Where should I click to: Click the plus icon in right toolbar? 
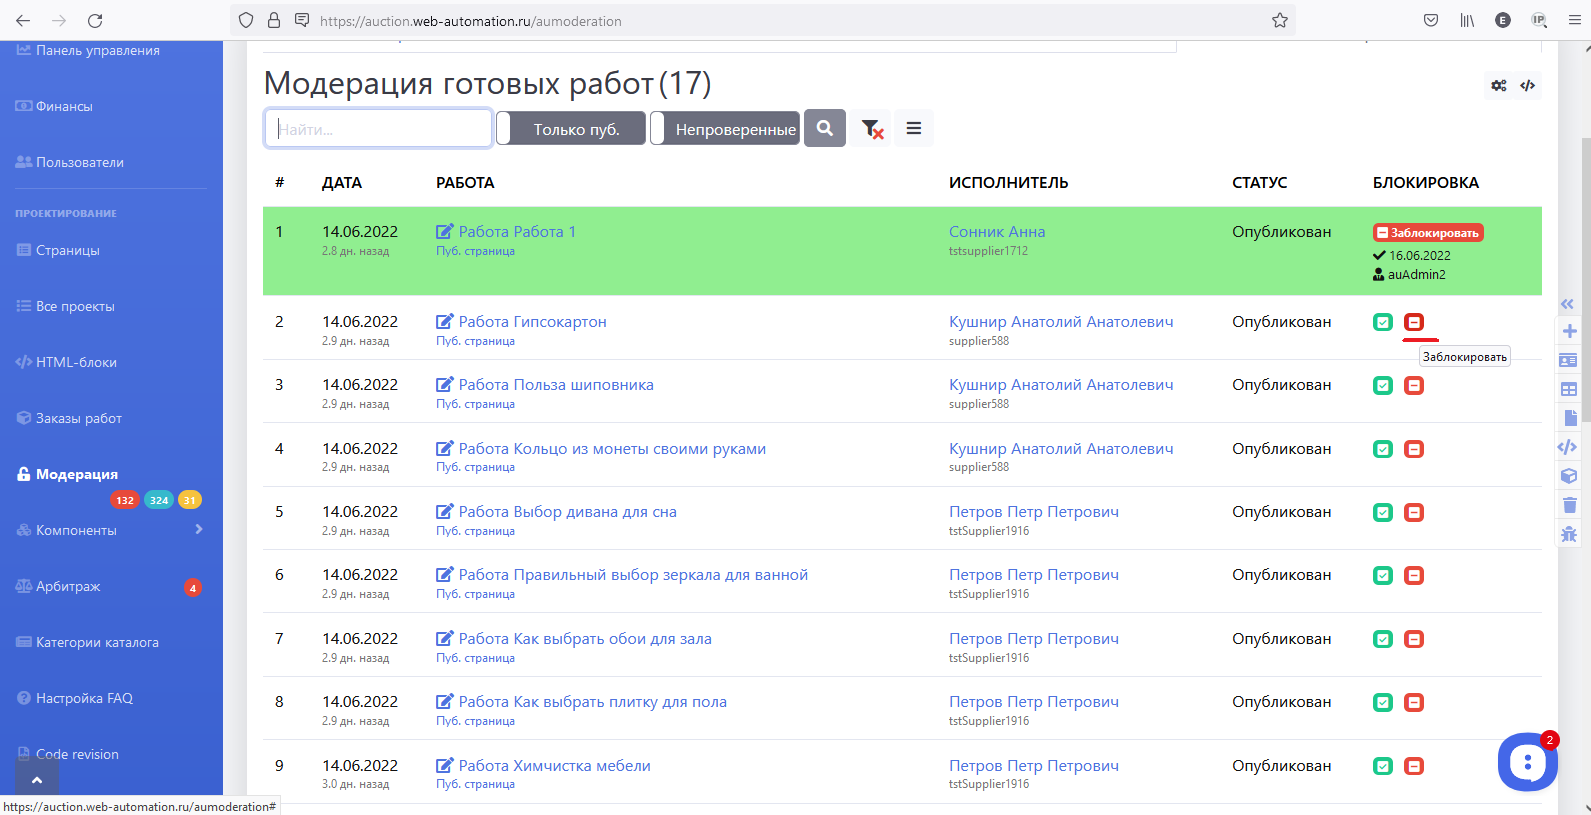pyautogui.click(x=1569, y=331)
